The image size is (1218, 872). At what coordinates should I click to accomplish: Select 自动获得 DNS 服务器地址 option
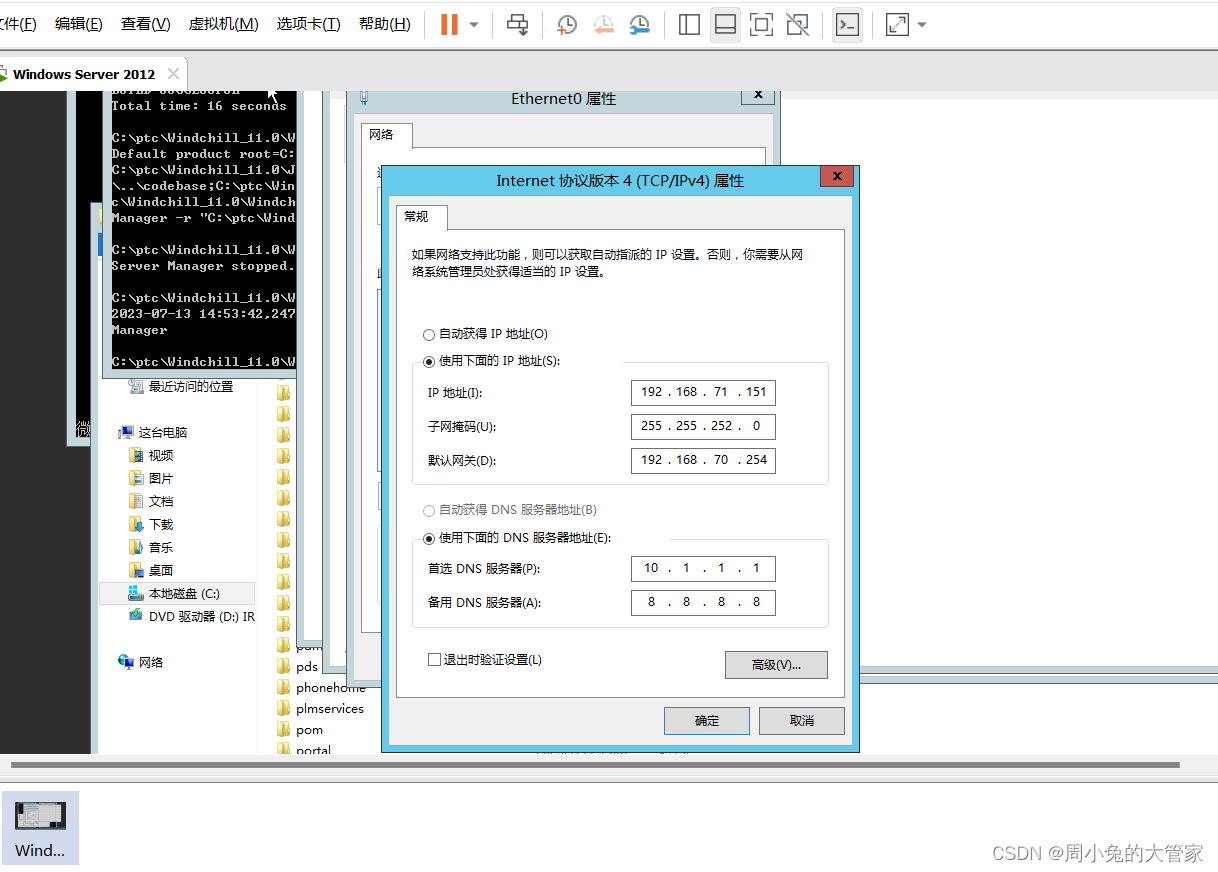tap(429, 510)
